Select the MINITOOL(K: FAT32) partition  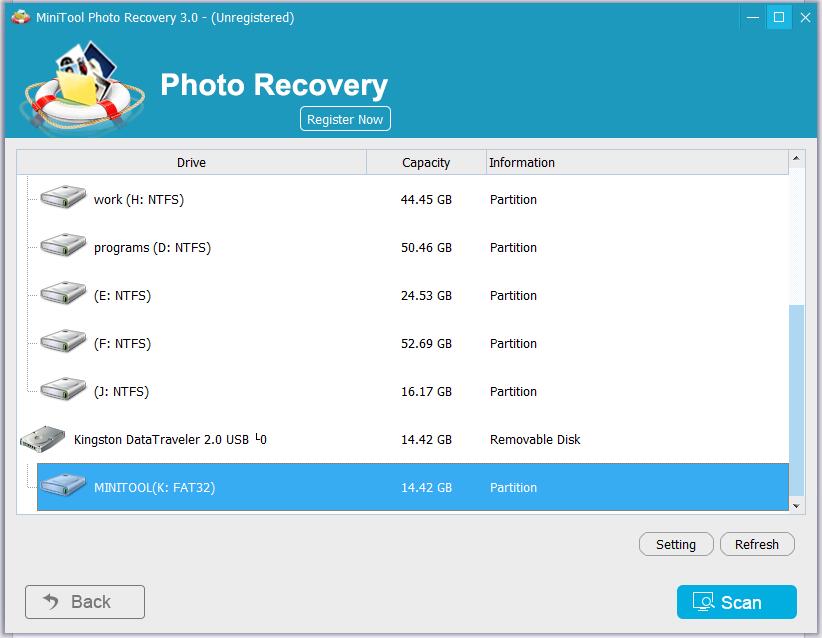[x=413, y=487]
